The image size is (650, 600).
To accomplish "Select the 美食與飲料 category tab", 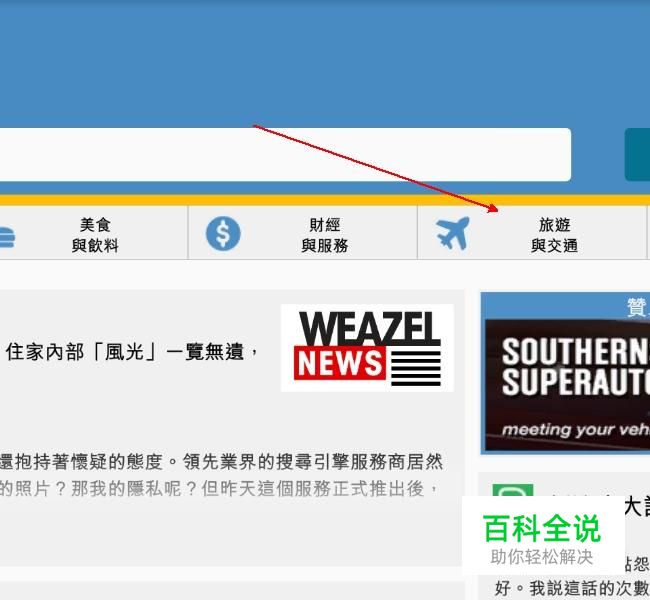I will pyautogui.click(x=93, y=233).
